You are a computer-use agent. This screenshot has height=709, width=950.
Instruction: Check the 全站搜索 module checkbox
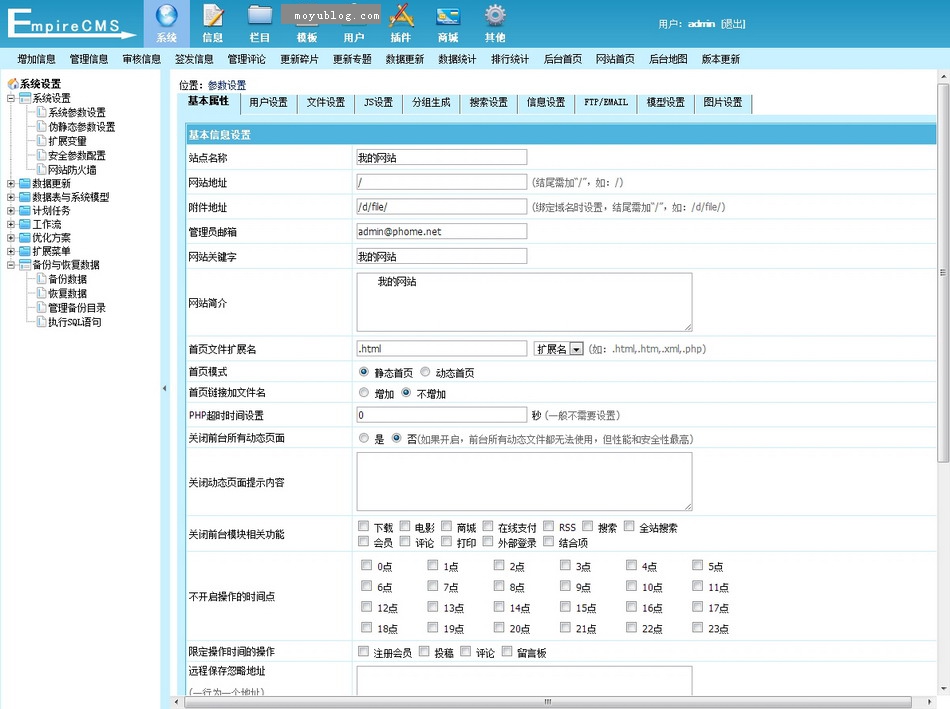tap(629, 526)
